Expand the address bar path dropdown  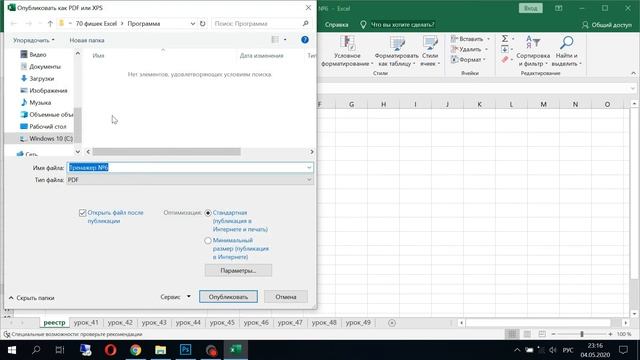(x=193, y=24)
